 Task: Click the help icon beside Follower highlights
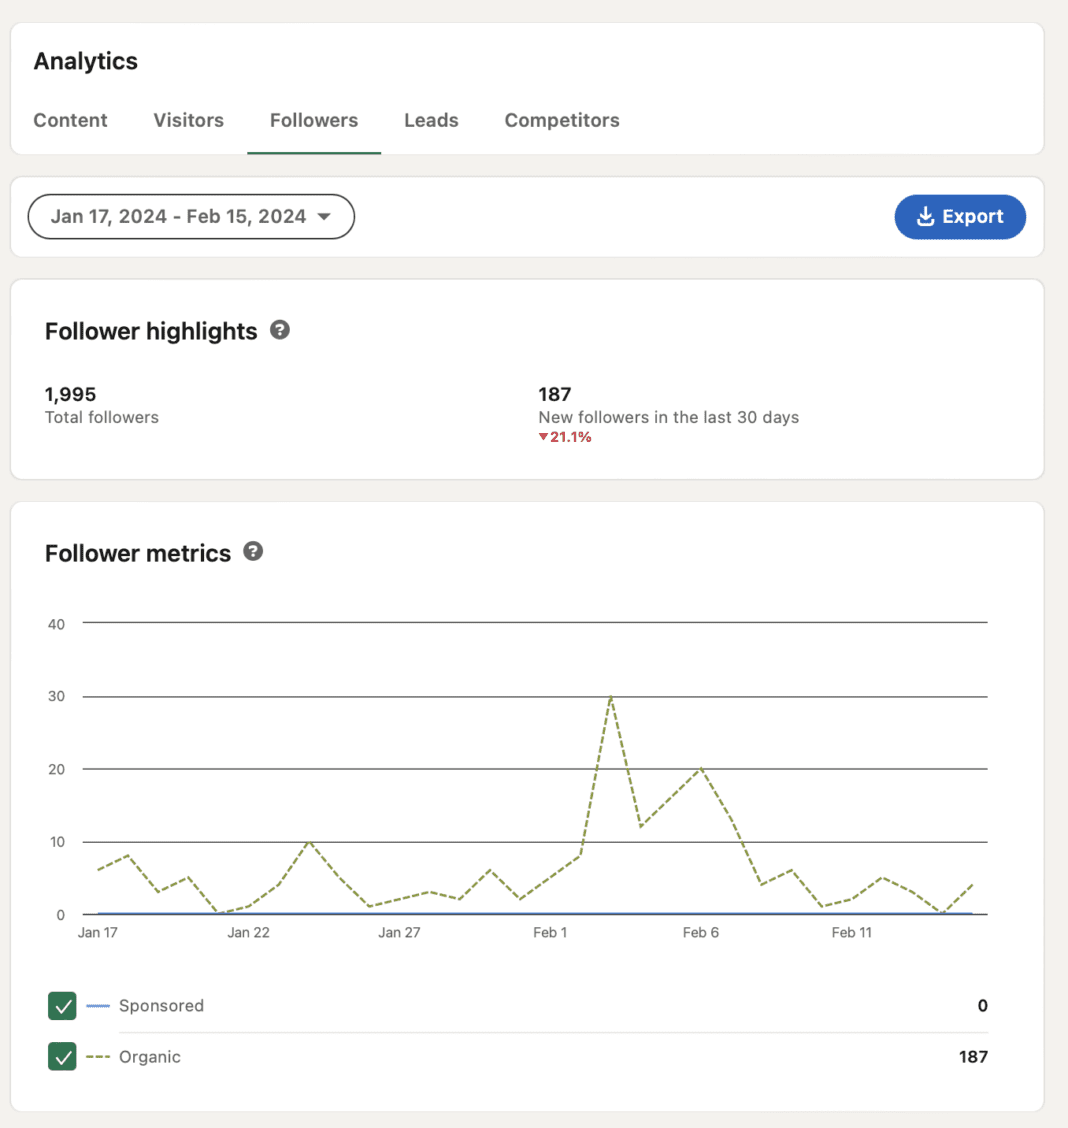[x=280, y=330]
